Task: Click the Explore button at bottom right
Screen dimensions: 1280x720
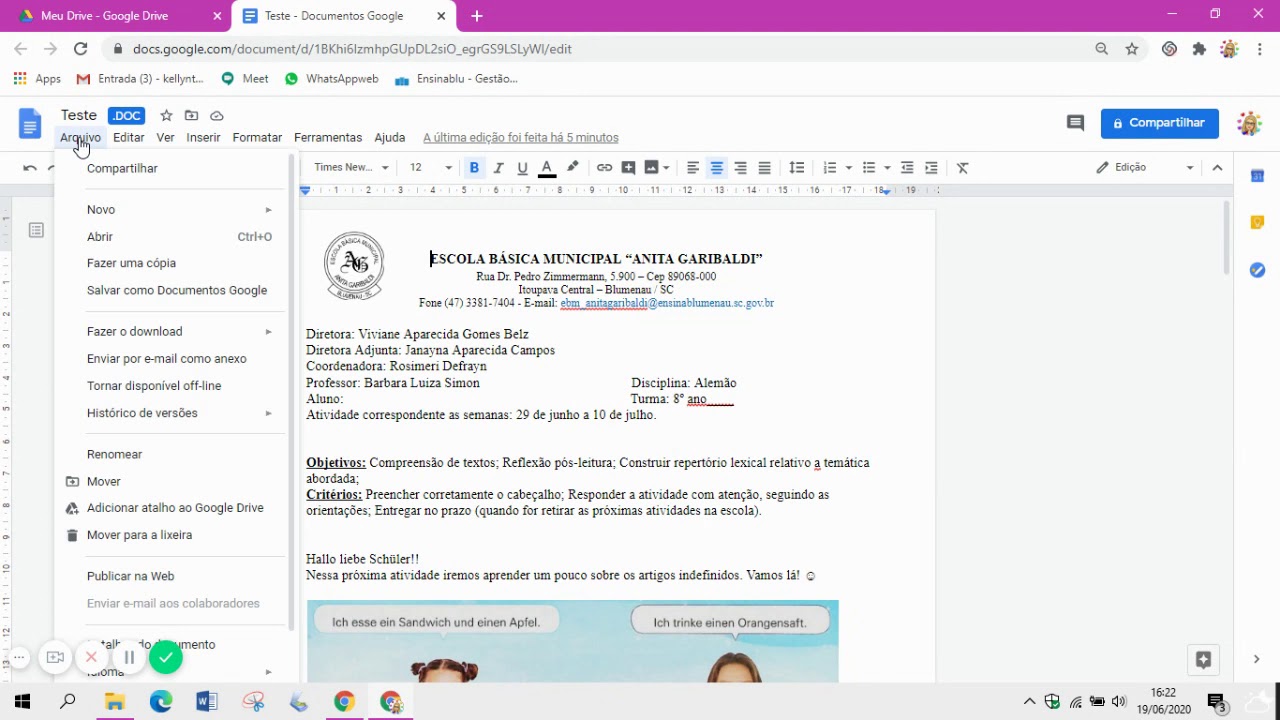Action: pos(1203,660)
